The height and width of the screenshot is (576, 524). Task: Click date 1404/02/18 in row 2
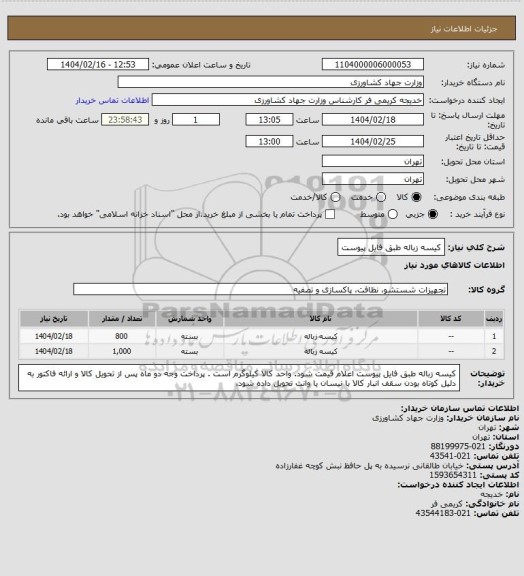[x=54, y=351]
